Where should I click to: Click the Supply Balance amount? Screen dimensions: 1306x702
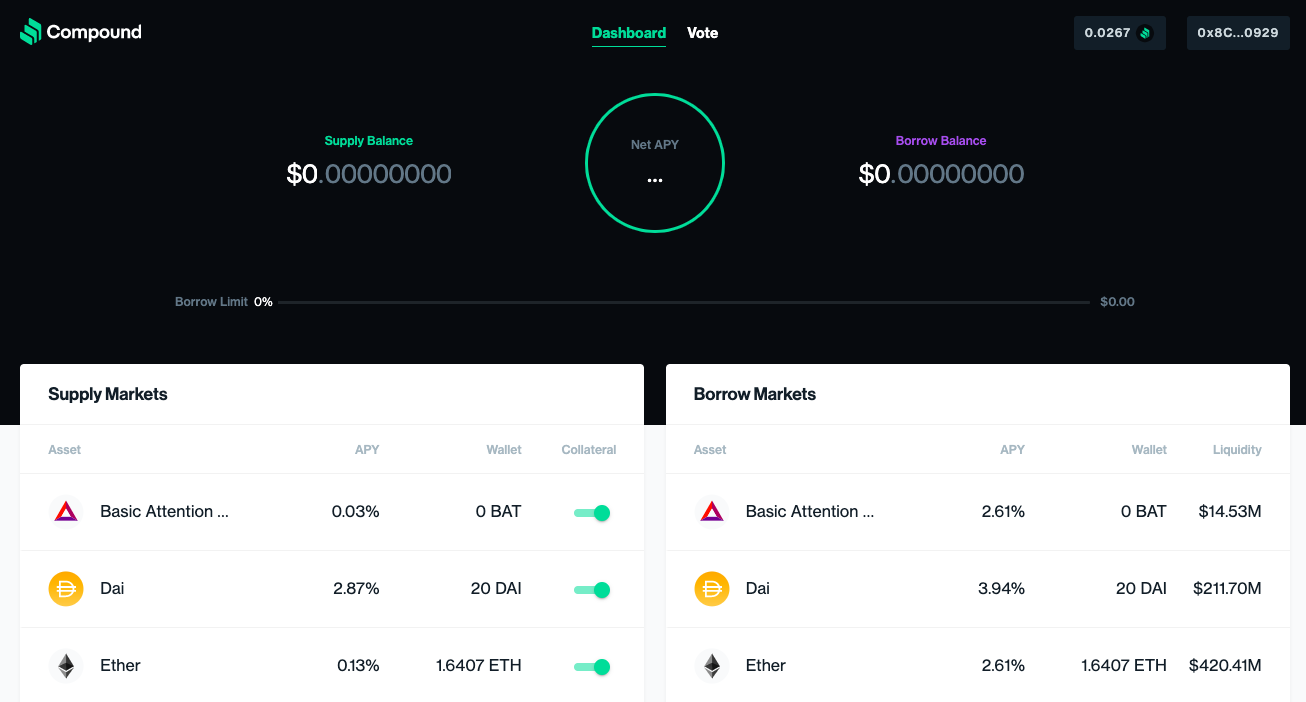tap(369, 174)
